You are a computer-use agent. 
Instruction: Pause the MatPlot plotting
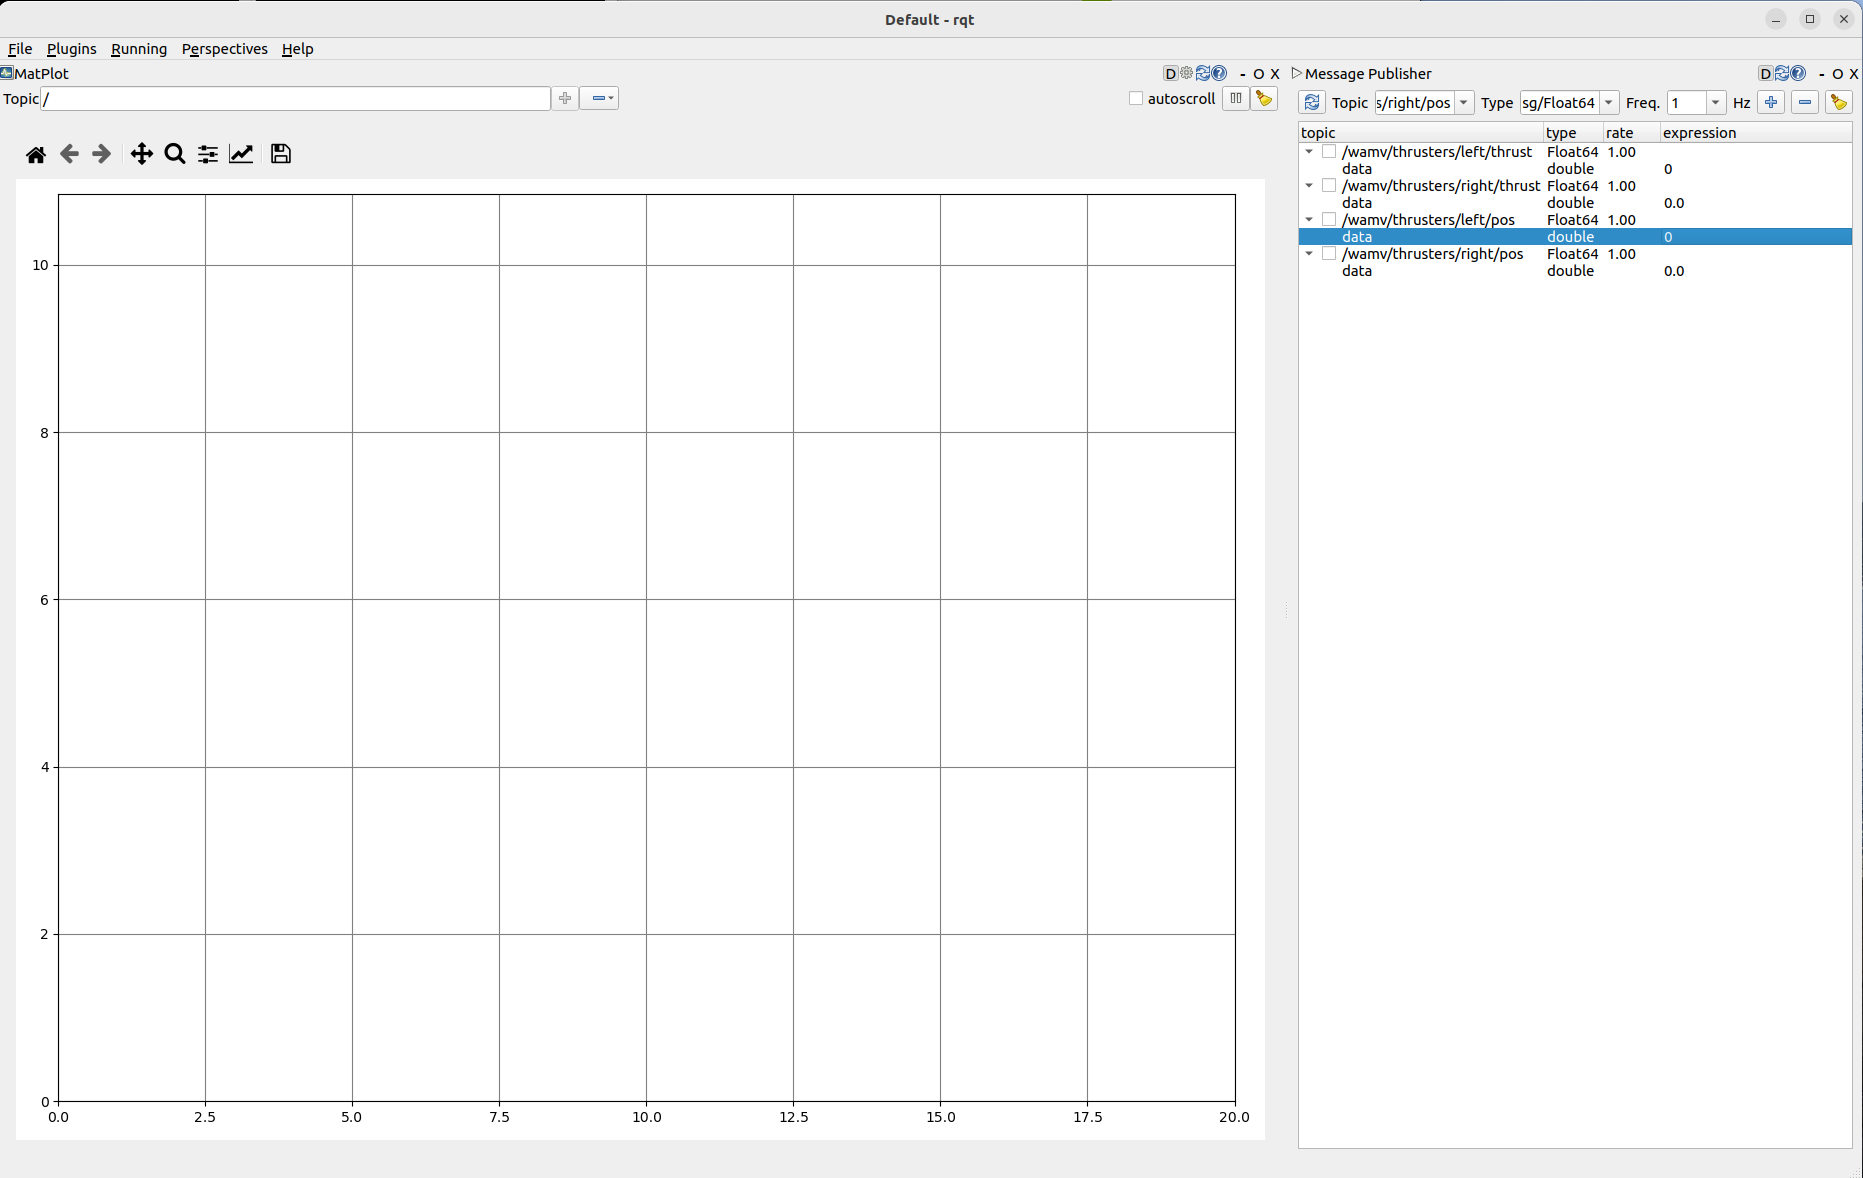[1236, 98]
